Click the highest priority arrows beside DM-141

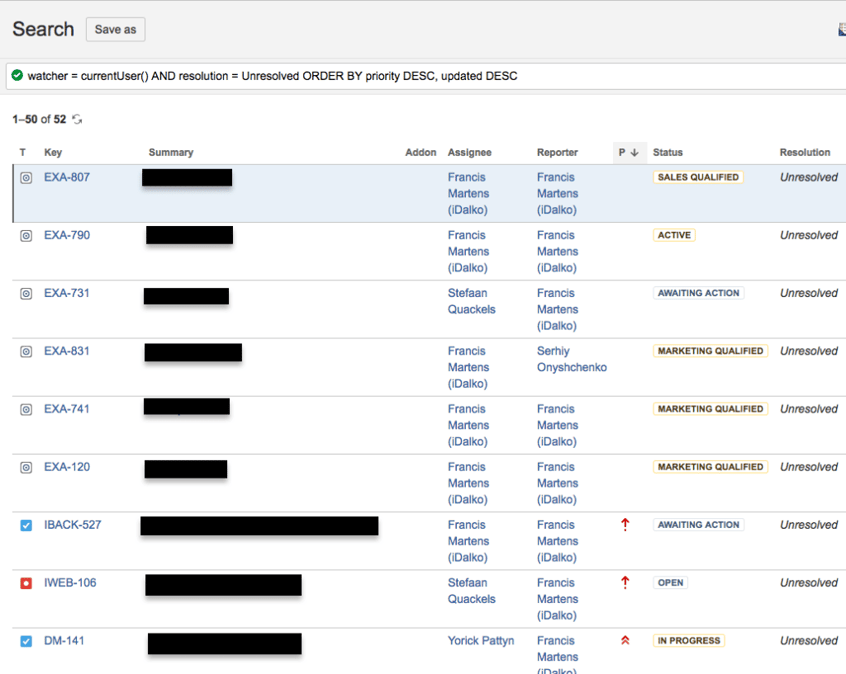[x=625, y=640]
